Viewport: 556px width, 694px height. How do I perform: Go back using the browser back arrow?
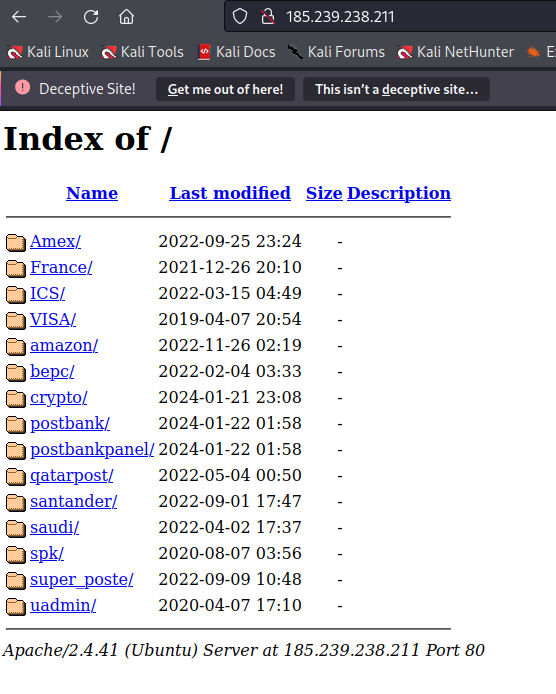click(x=19, y=17)
